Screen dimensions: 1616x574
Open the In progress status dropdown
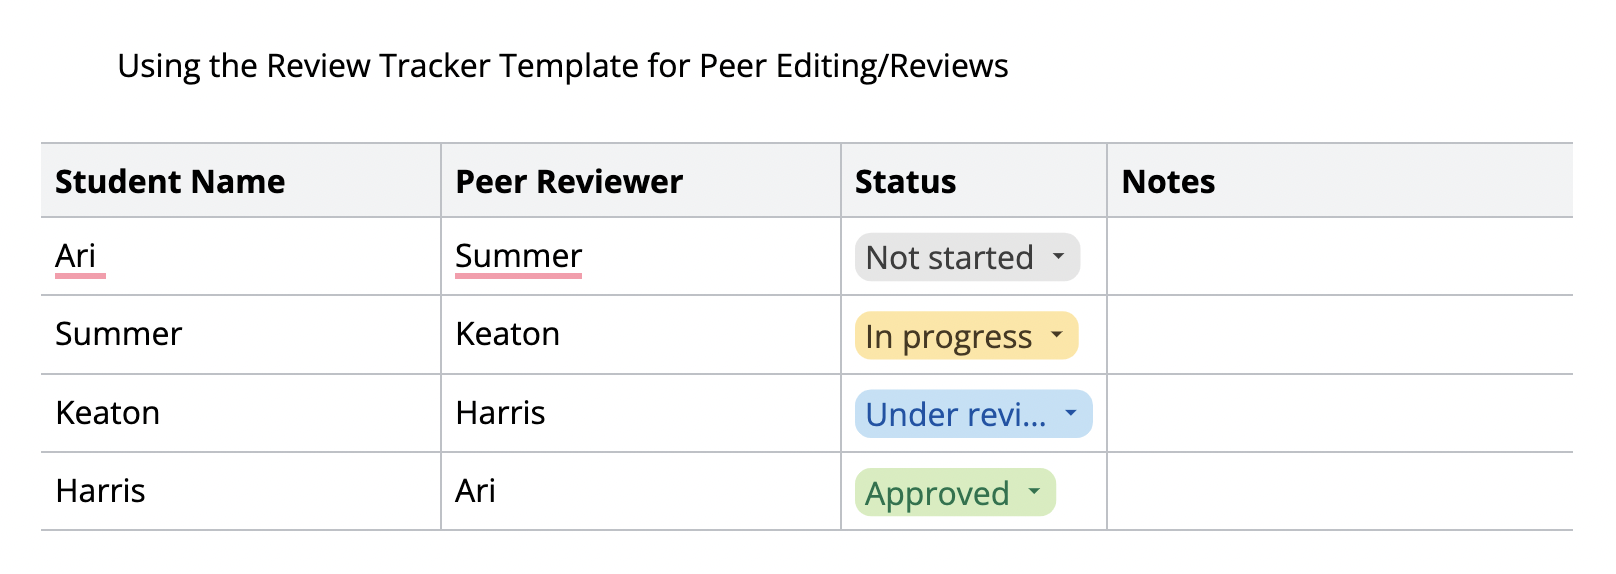coord(966,336)
